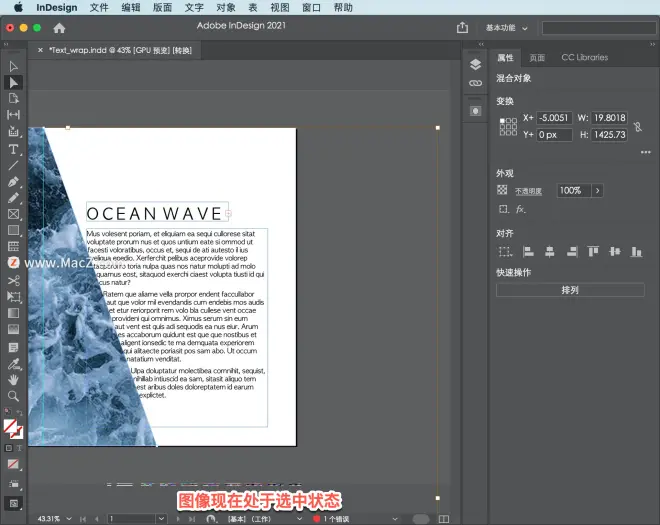Screen dimensions: 660x525
Task: Click the corner options icon in Appearance
Action: tap(503, 209)
